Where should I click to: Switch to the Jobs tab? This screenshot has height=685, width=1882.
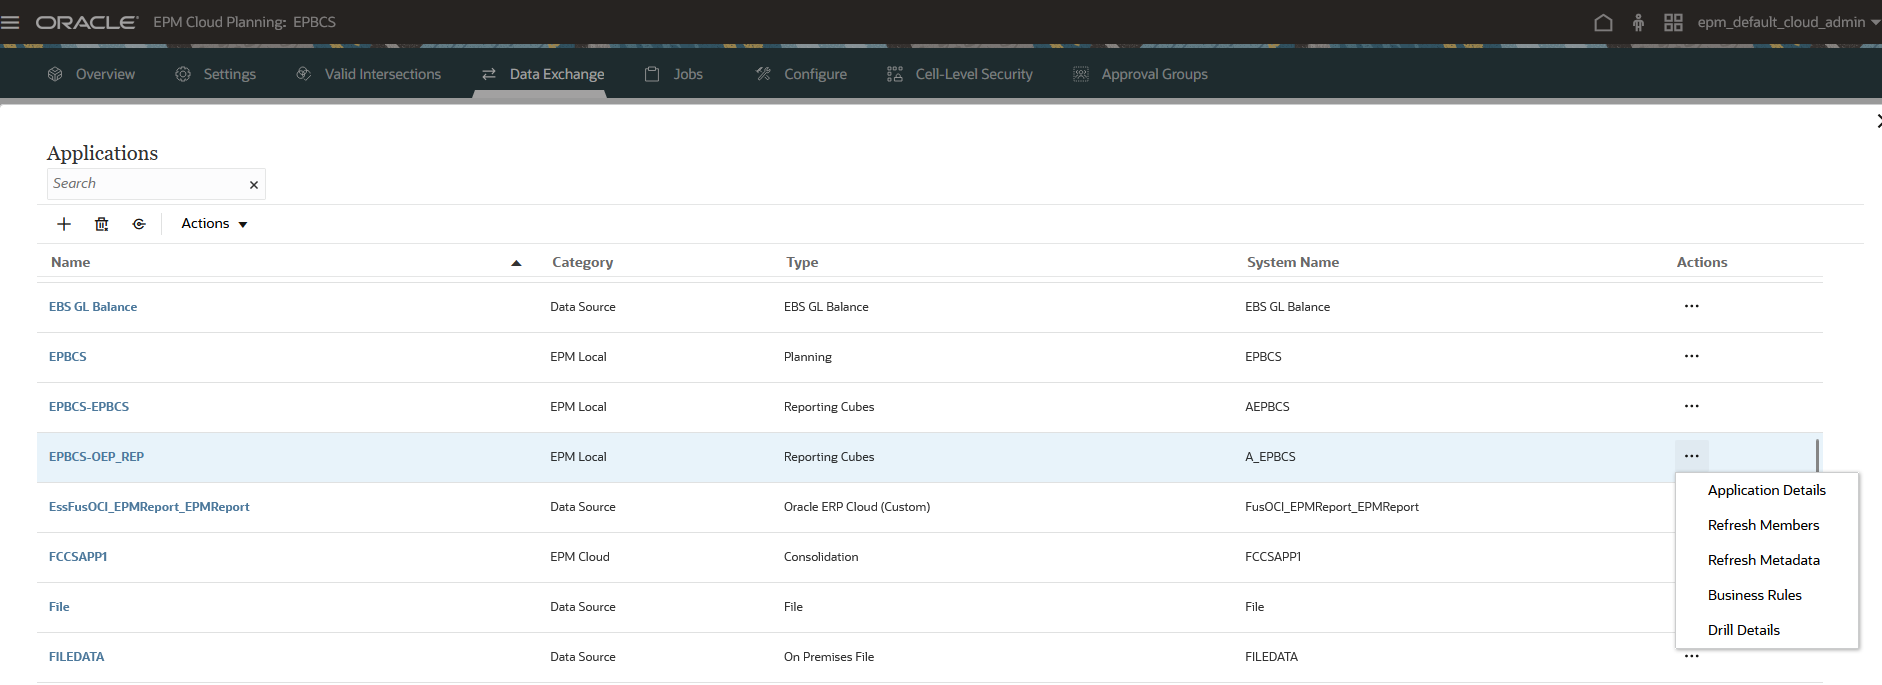(674, 74)
